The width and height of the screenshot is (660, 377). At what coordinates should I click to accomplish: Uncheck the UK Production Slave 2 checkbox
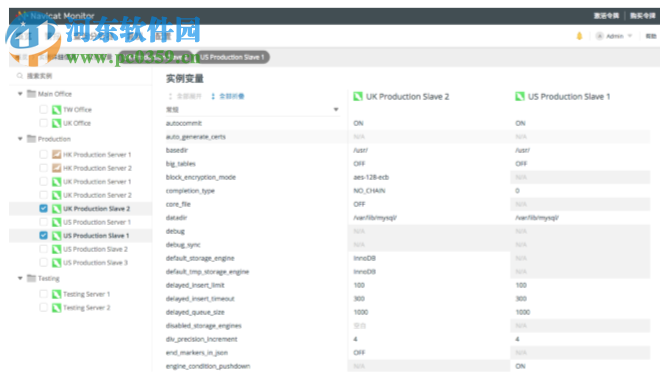pyautogui.click(x=43, y=208)
